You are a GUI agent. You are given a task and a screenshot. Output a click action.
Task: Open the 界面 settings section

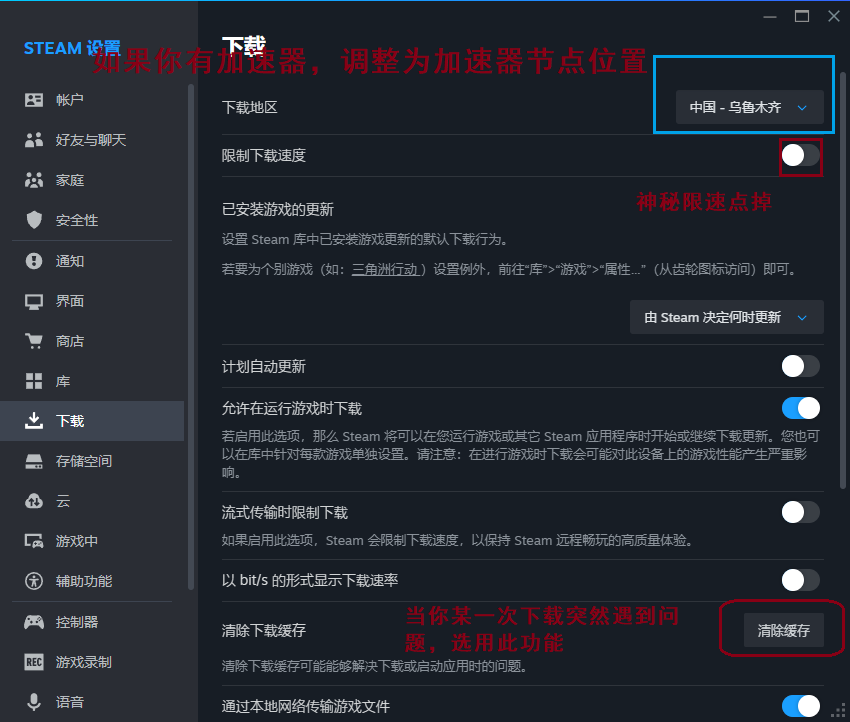tap(92, 301)
